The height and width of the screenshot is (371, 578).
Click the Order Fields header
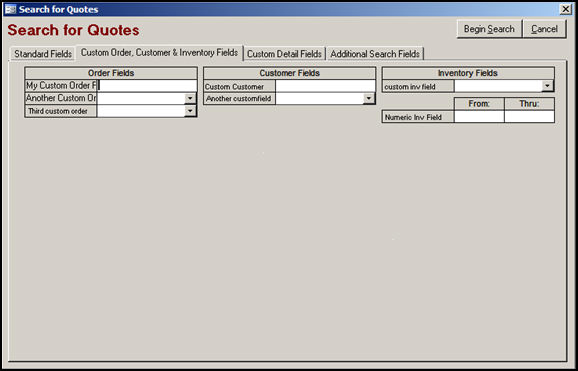coord(111,73)
